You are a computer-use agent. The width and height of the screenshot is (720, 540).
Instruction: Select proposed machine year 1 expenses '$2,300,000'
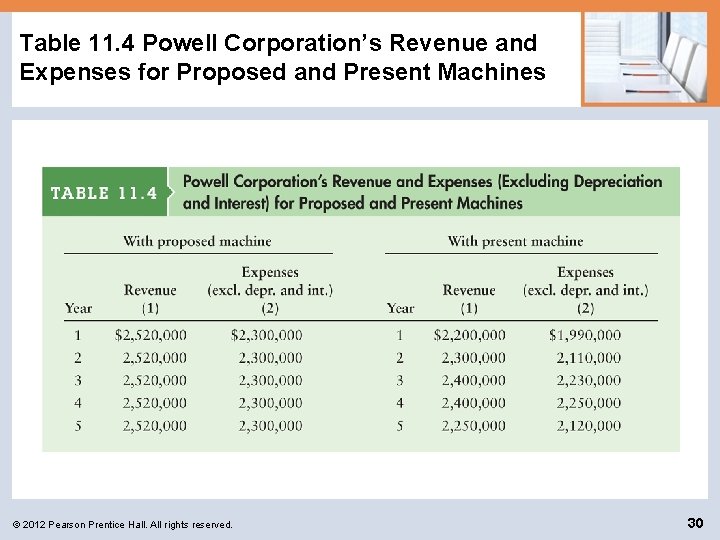266,335
